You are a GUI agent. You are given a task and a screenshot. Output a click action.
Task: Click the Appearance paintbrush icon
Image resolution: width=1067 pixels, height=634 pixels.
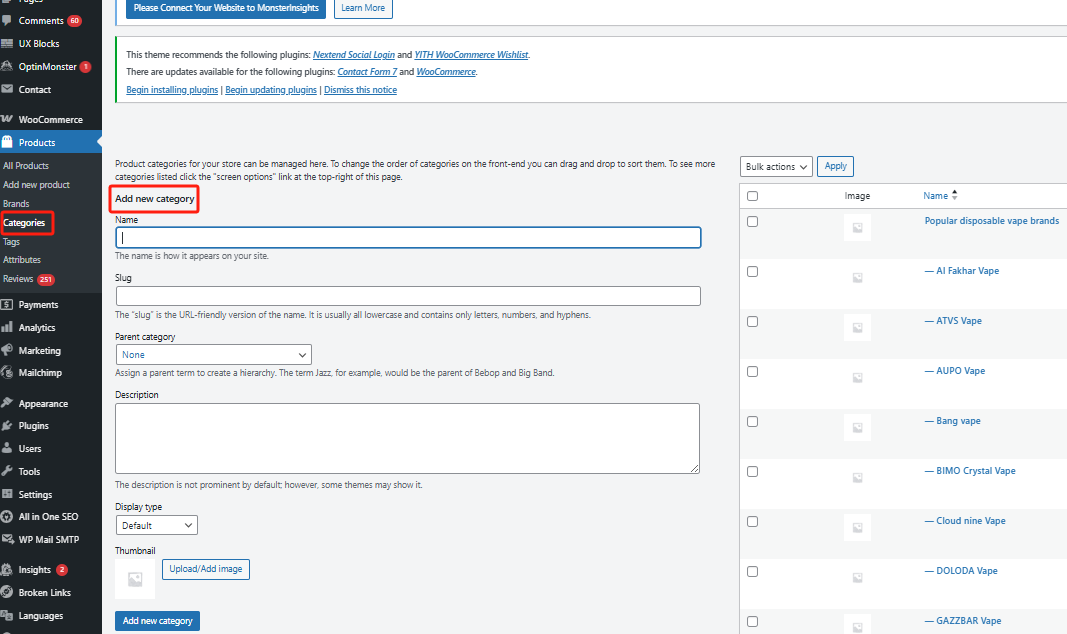(x=8, y=404)
